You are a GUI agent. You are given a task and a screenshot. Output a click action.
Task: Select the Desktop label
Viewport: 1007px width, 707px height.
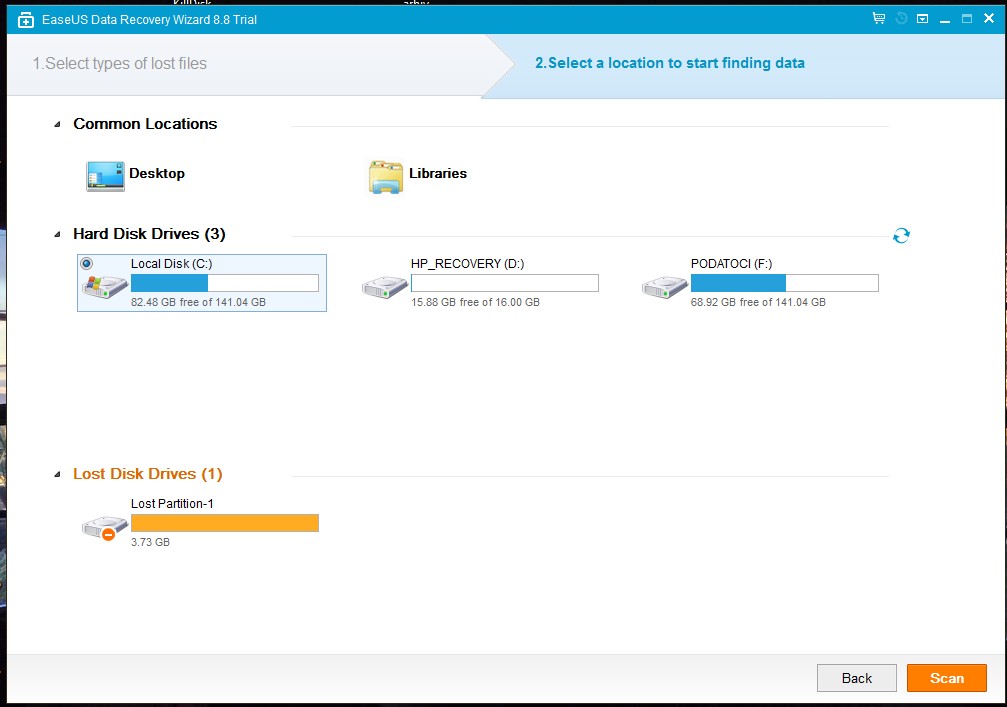pyautogui.click(x=157, y=173)
